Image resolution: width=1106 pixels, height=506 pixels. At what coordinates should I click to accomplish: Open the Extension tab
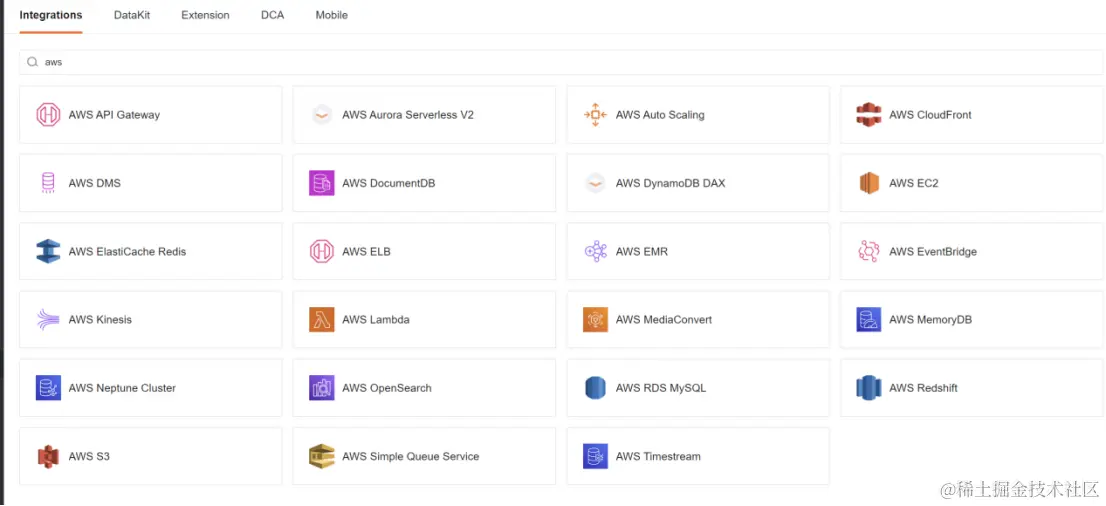pyautogui.click(x=205, y=15)
